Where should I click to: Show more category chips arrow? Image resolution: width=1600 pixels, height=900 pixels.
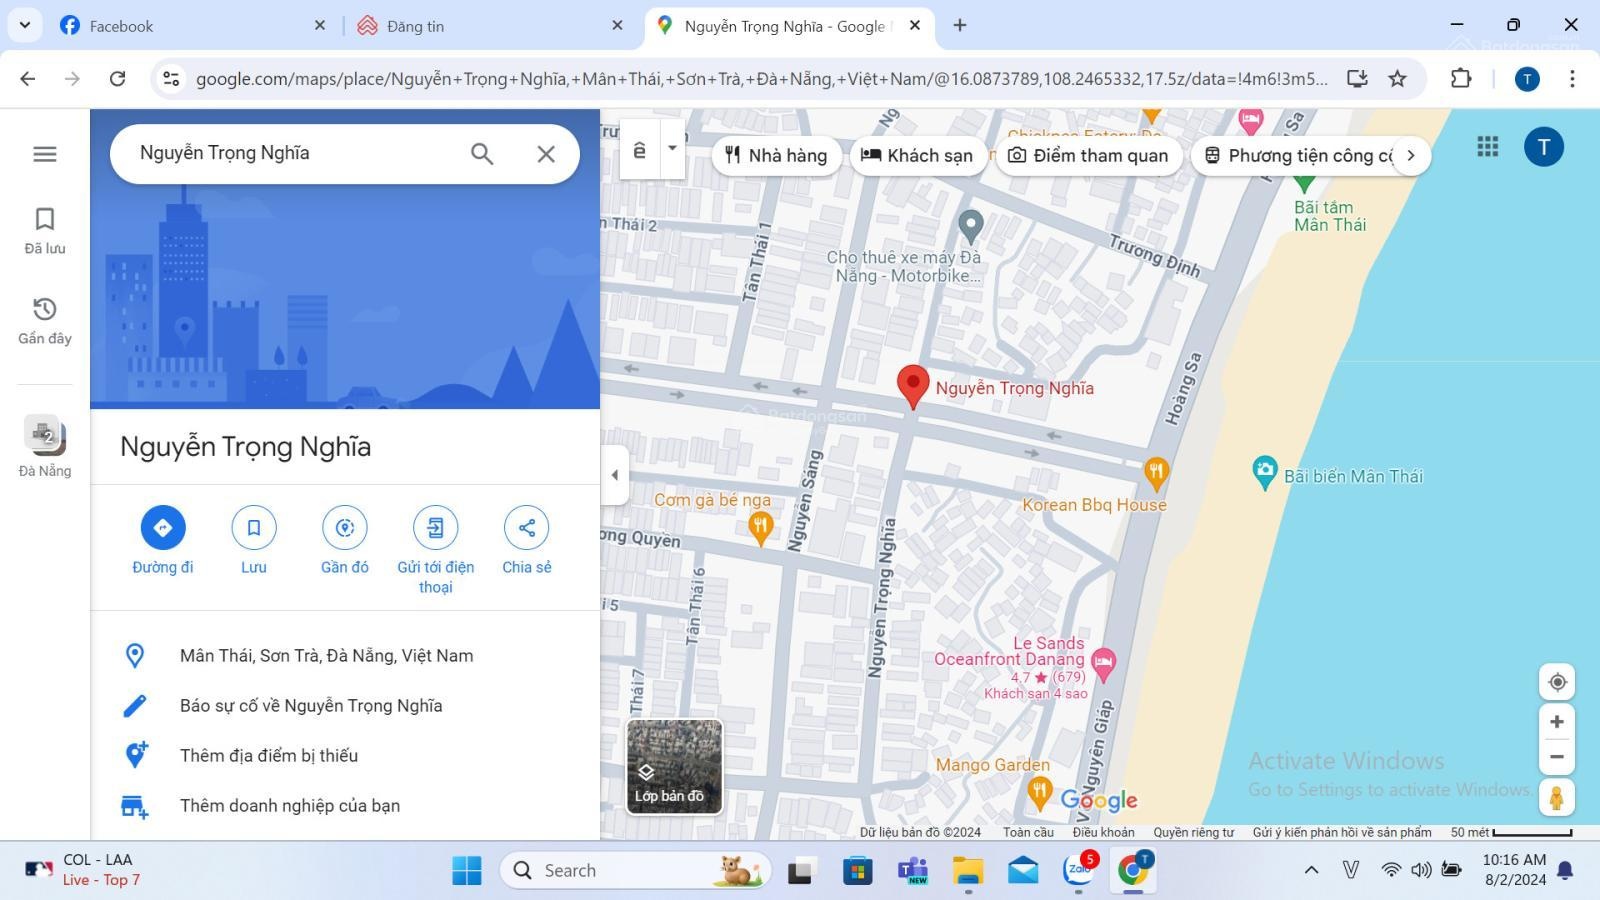click(x=1410, y=155)
